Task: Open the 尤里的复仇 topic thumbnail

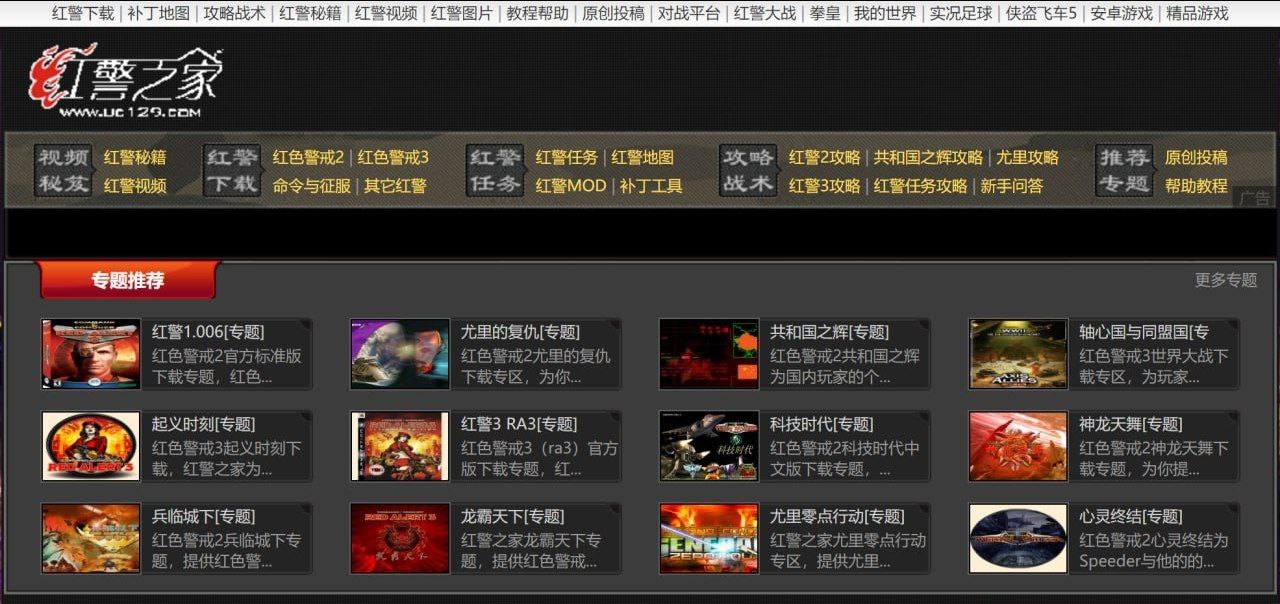Action: (400, 354)
